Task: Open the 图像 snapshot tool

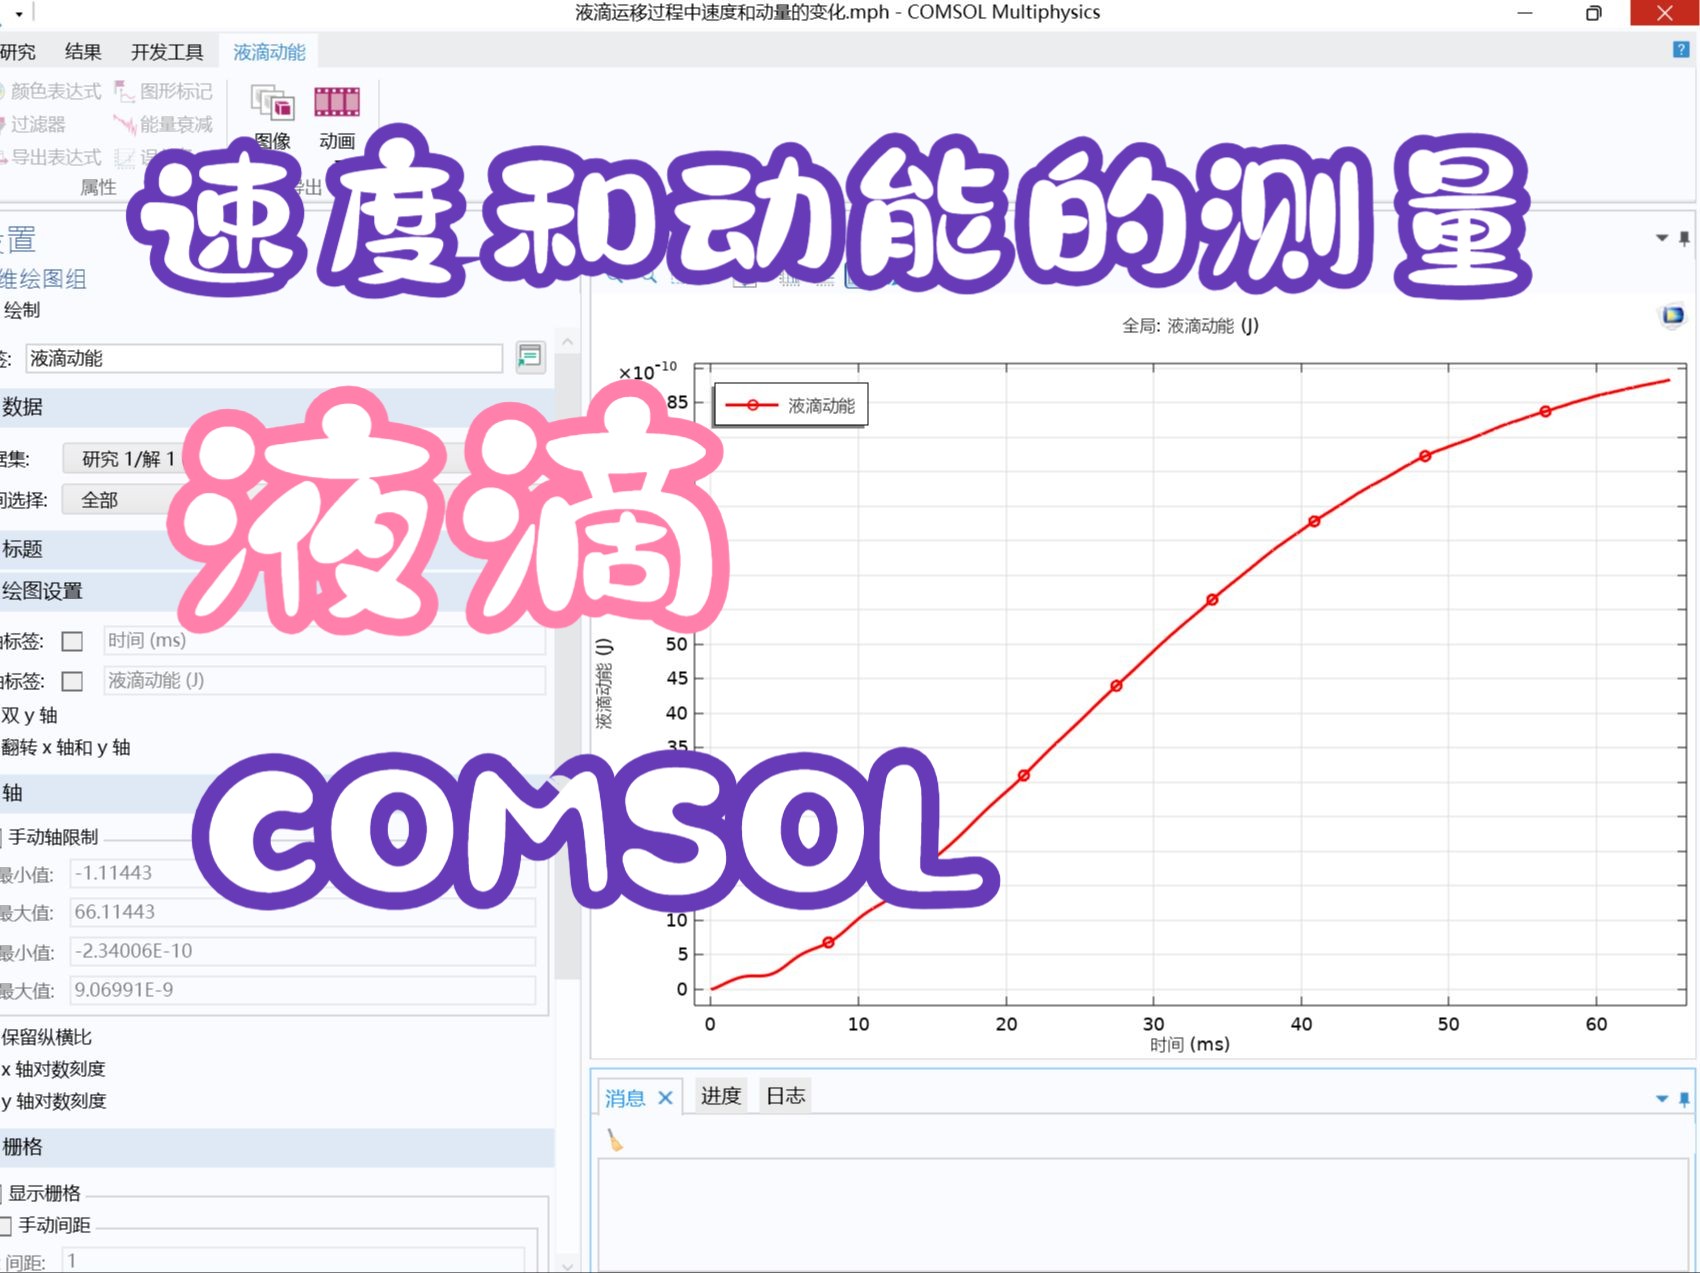Action: click(x=271, y=110)
